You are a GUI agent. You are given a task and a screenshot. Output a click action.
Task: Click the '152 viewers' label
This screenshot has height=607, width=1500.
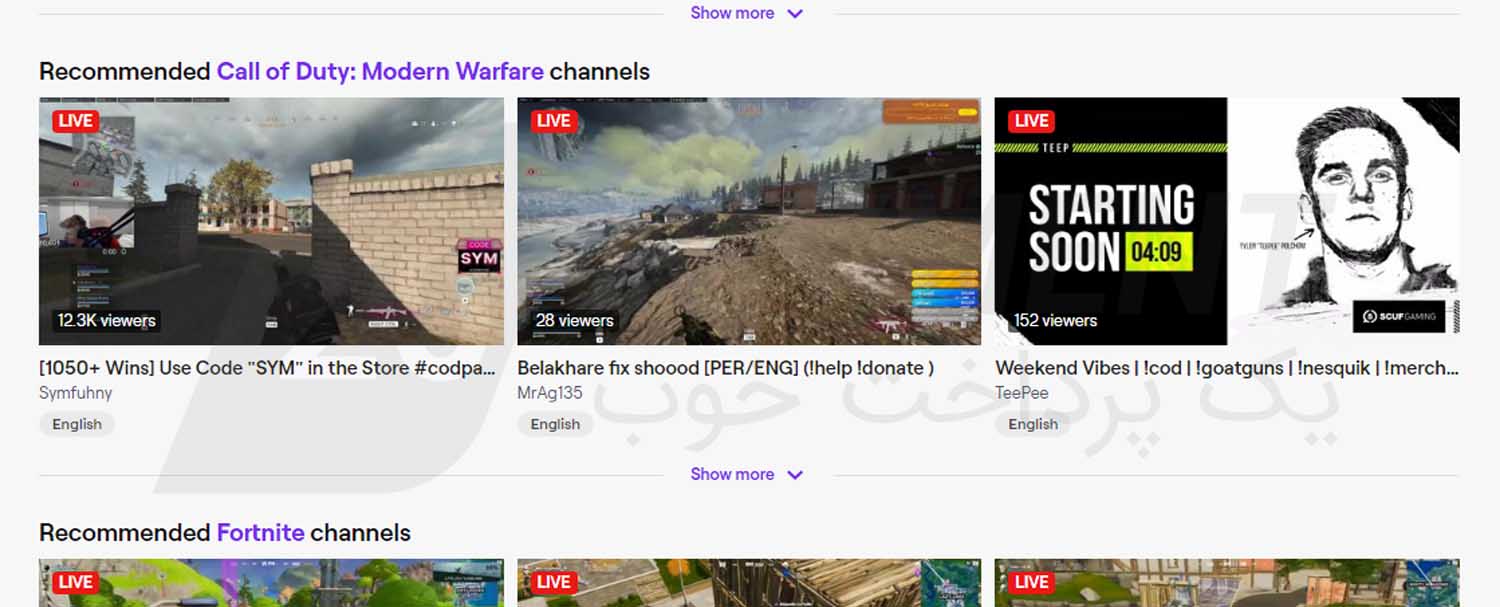click(1055, 321)
